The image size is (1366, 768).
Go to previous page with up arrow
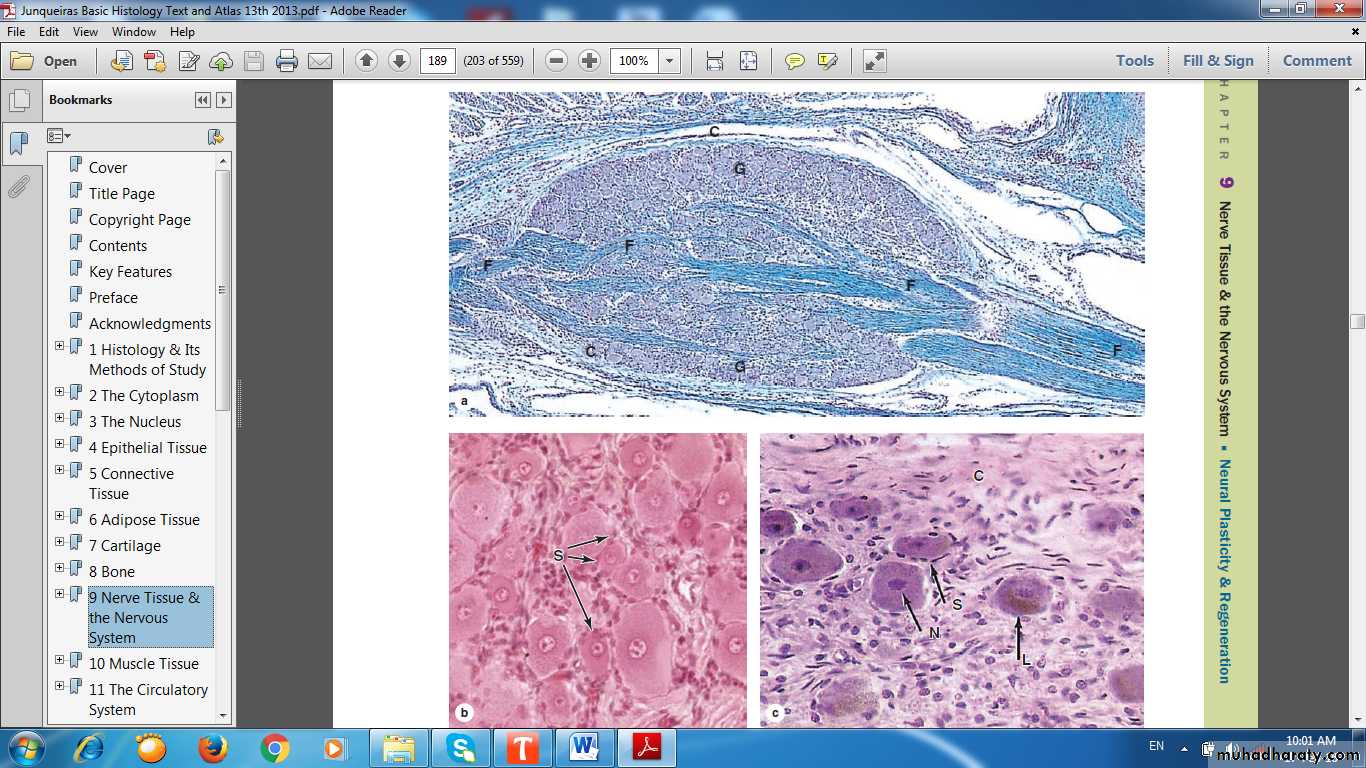[x=366, y=61]
